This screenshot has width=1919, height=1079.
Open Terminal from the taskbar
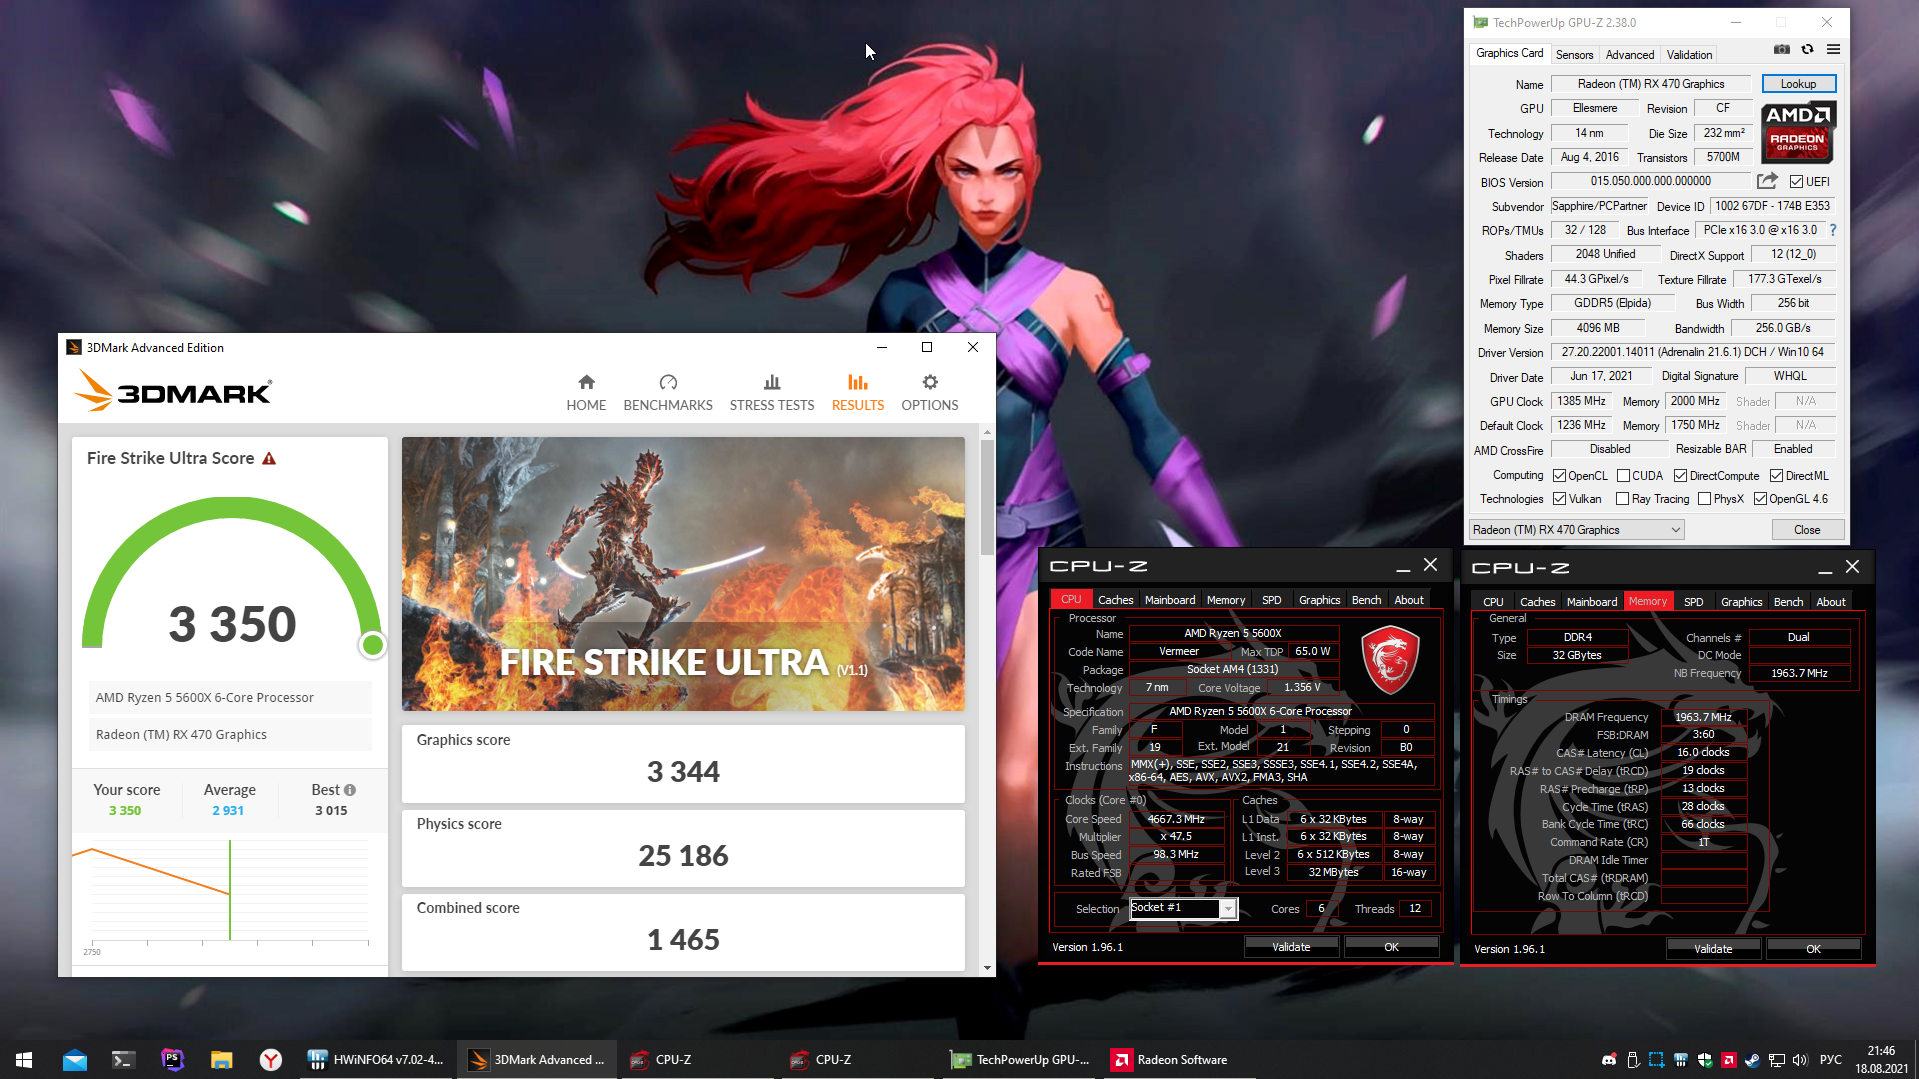click(124, 1060)
